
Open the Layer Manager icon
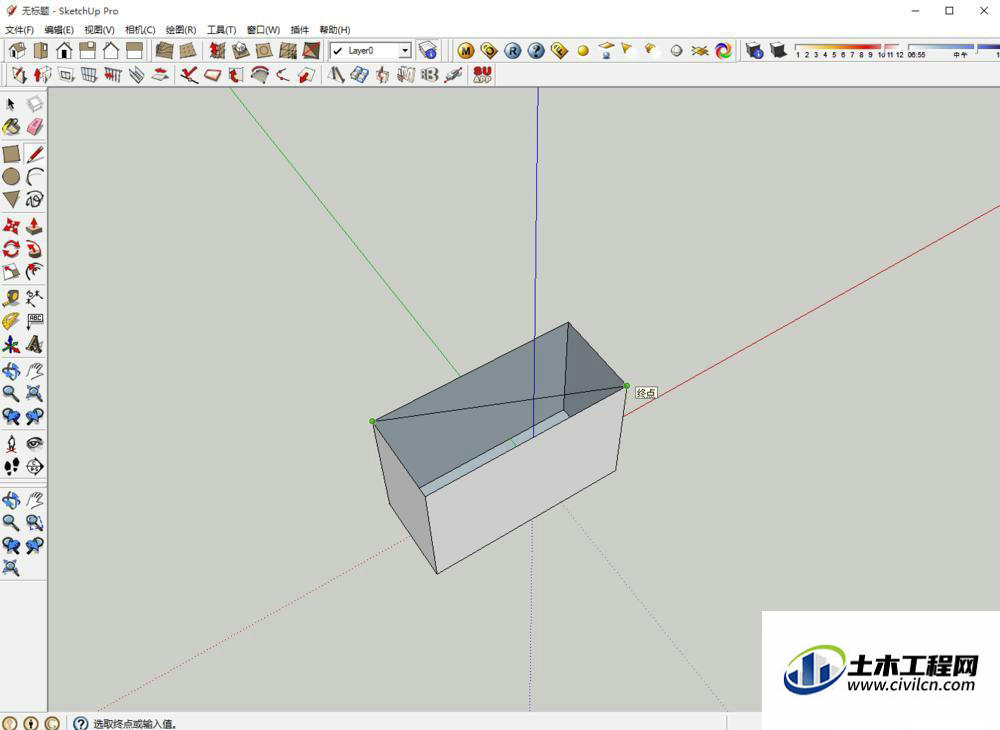click(x=428, y=50)
